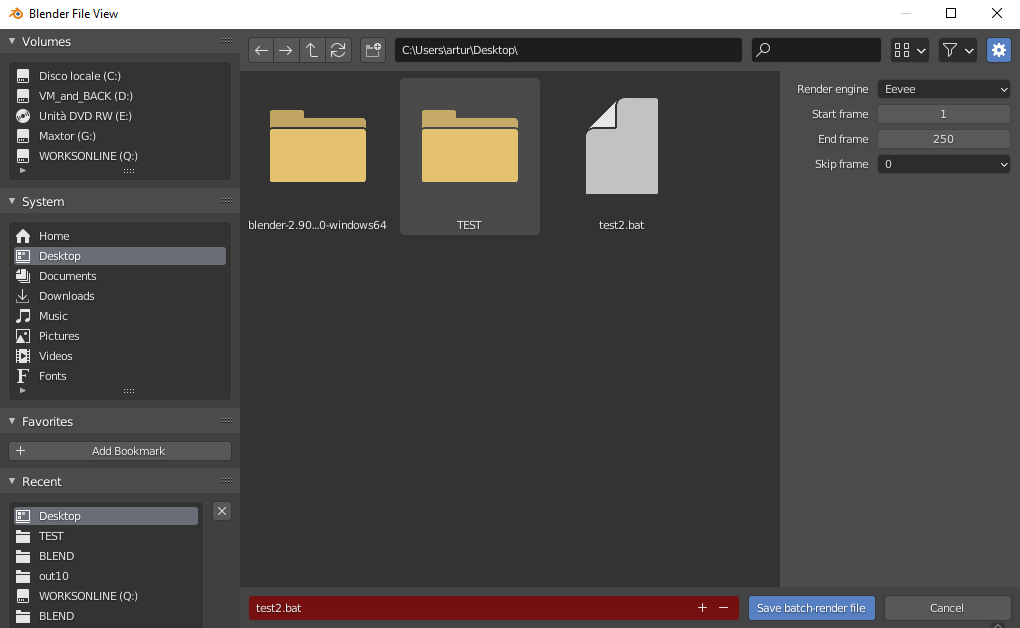Go forward to next folder
Screen dimensions: 1020x628
point(286,50)
